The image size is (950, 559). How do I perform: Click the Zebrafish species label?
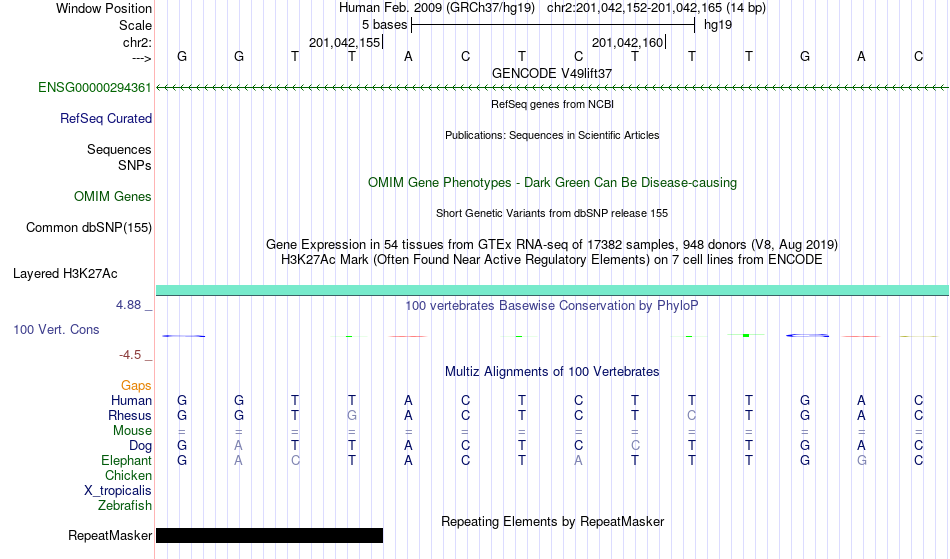click(x=125, y=506)
